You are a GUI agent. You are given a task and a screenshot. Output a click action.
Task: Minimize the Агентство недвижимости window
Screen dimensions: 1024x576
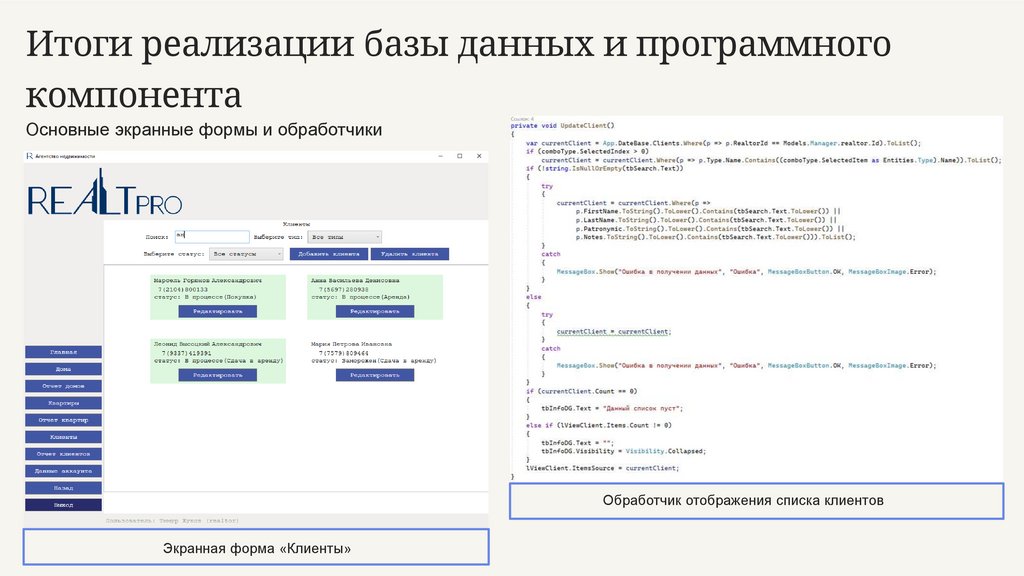441,156
